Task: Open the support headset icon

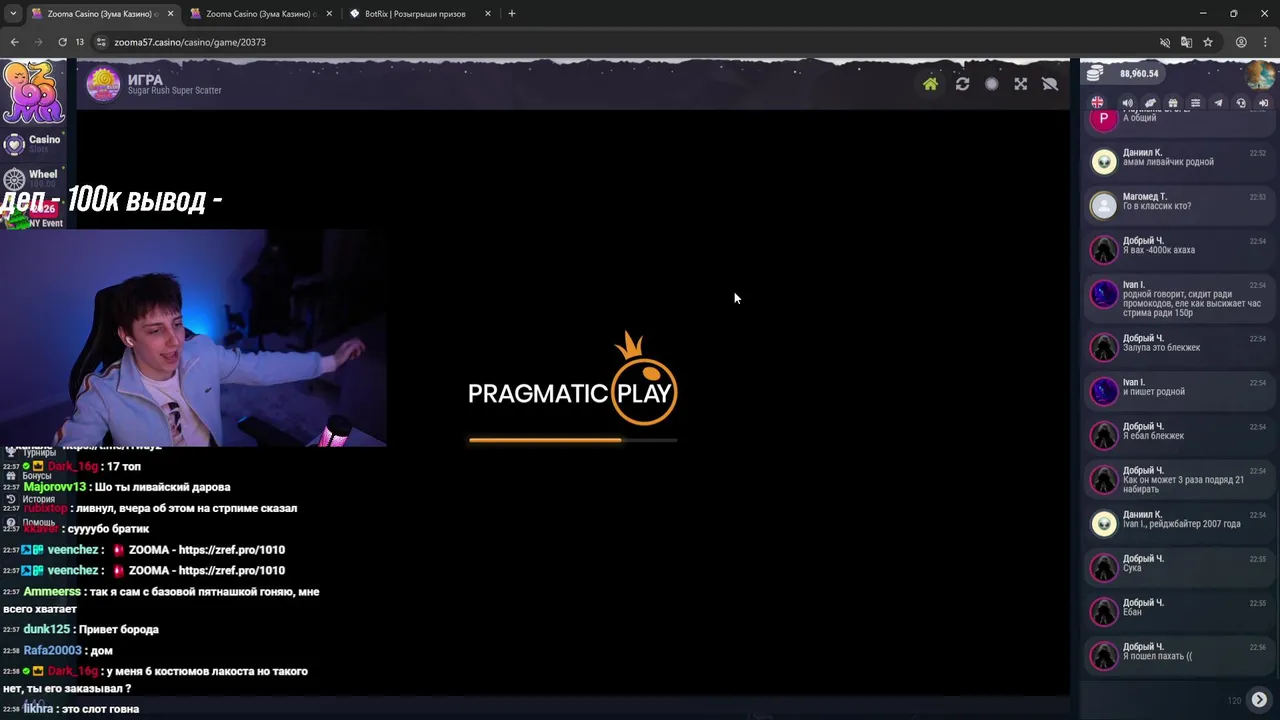Action: [1241, 103]
